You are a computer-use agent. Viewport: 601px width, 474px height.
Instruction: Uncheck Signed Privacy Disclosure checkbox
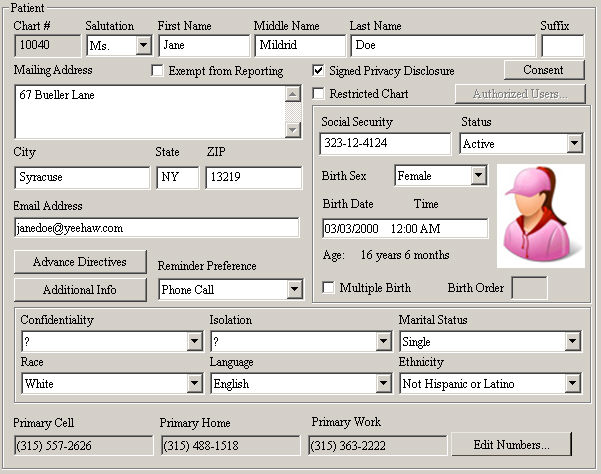(318, 71)
